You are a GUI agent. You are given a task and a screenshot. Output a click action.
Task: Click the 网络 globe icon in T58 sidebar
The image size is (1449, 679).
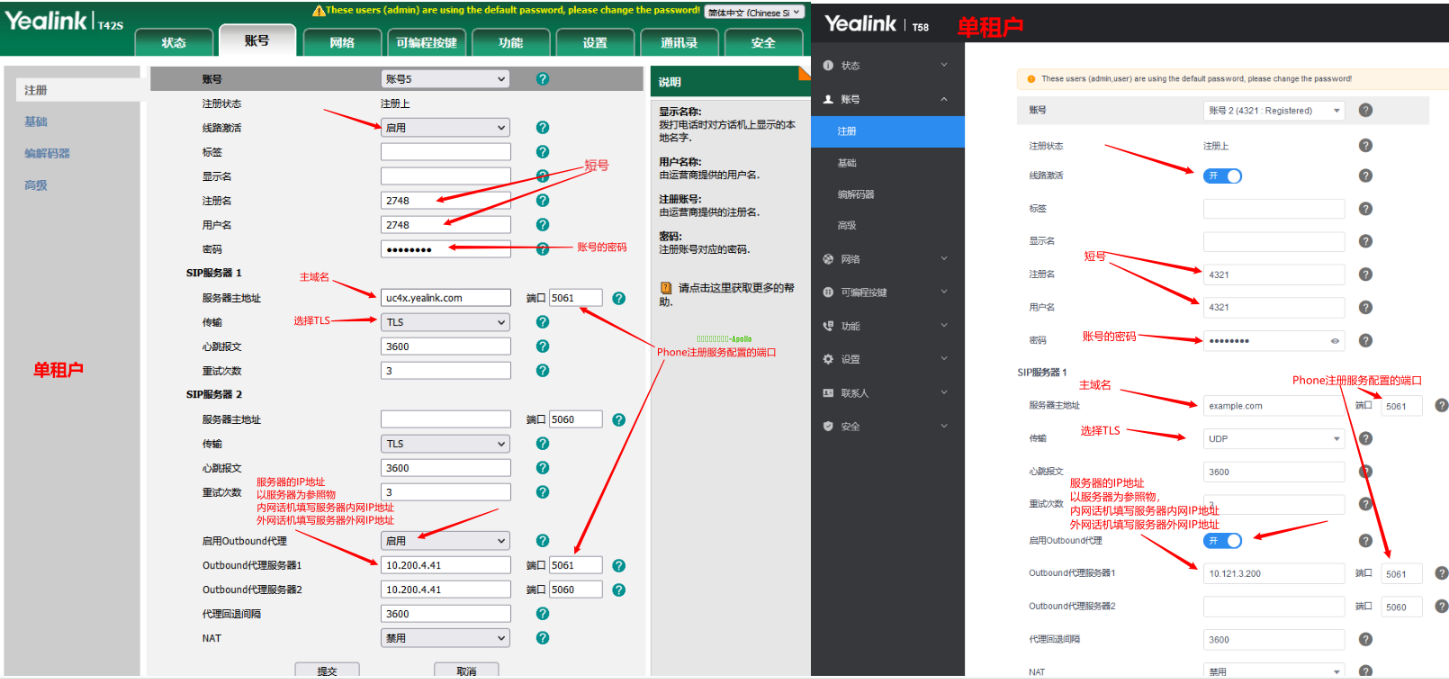828,259
